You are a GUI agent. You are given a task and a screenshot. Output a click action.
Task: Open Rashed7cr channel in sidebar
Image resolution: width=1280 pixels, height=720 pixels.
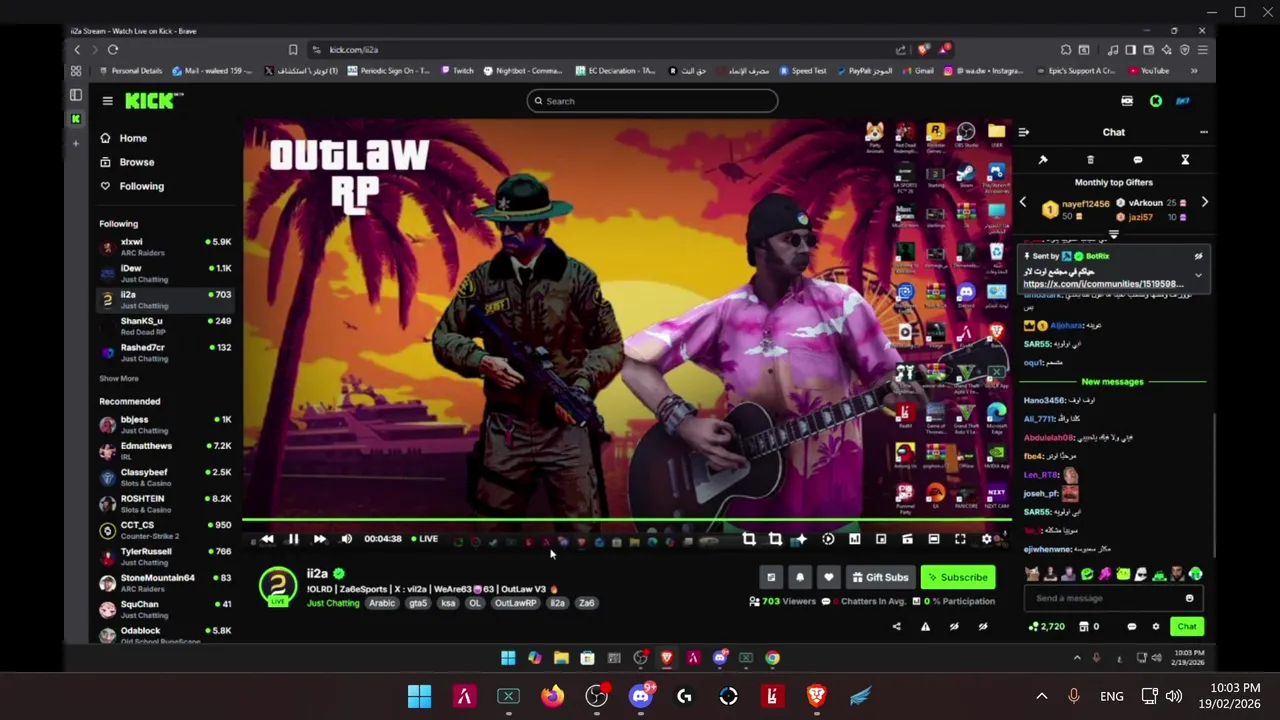166,352
